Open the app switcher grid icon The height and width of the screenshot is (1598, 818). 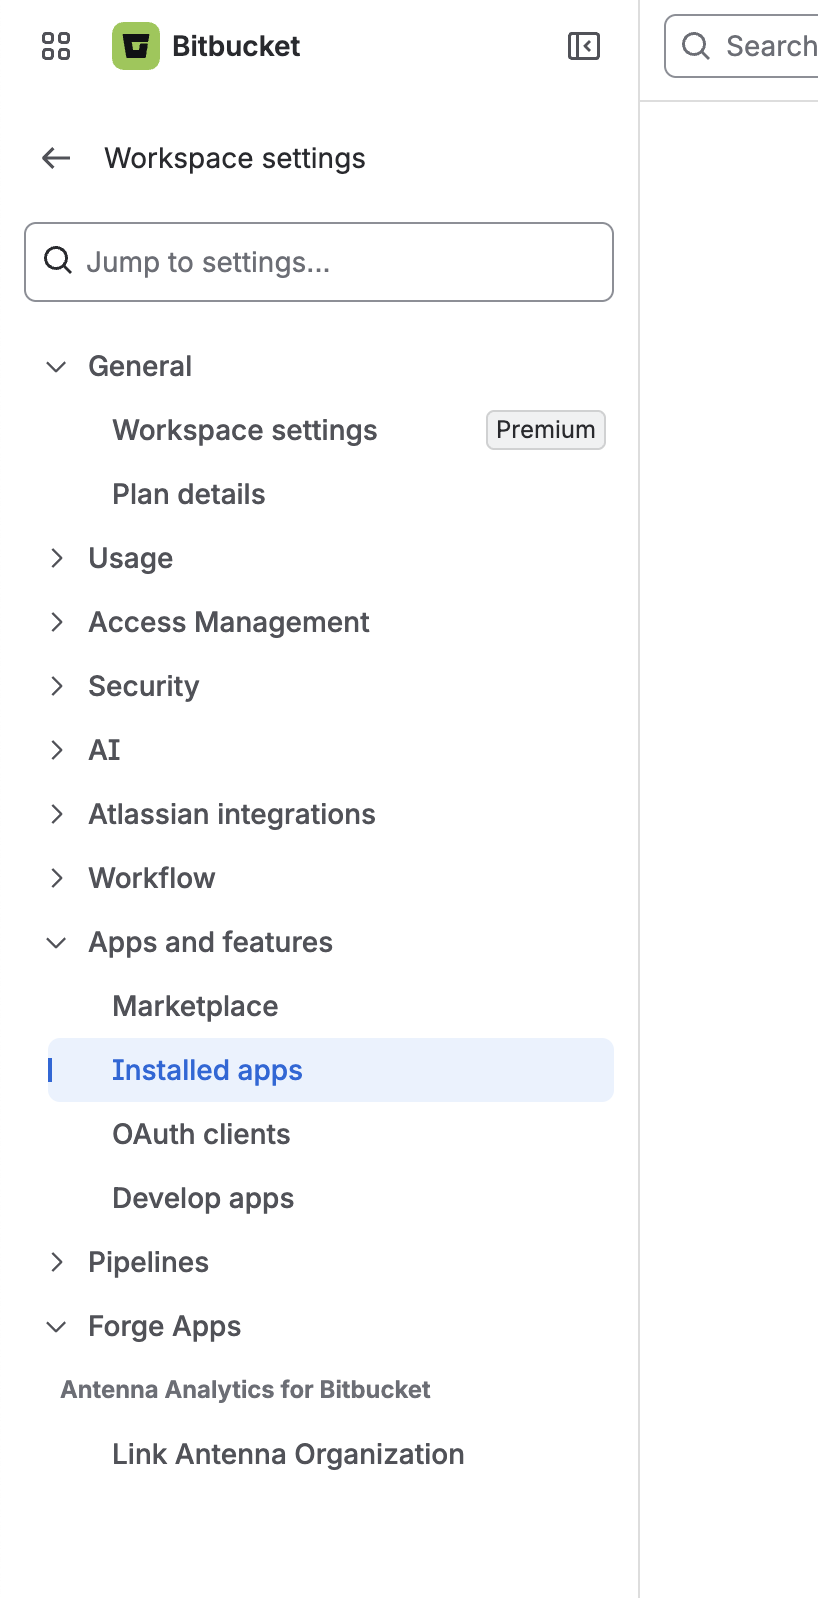point(56,46)
